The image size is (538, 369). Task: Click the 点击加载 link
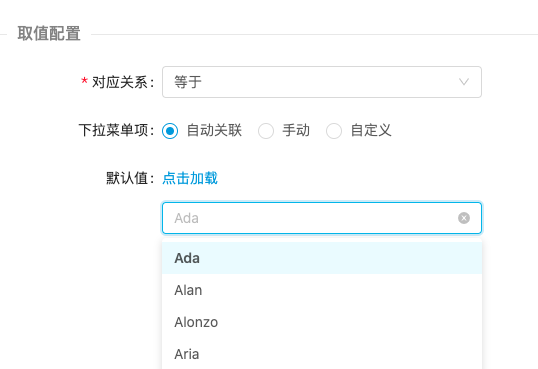[x=190, y=178]
